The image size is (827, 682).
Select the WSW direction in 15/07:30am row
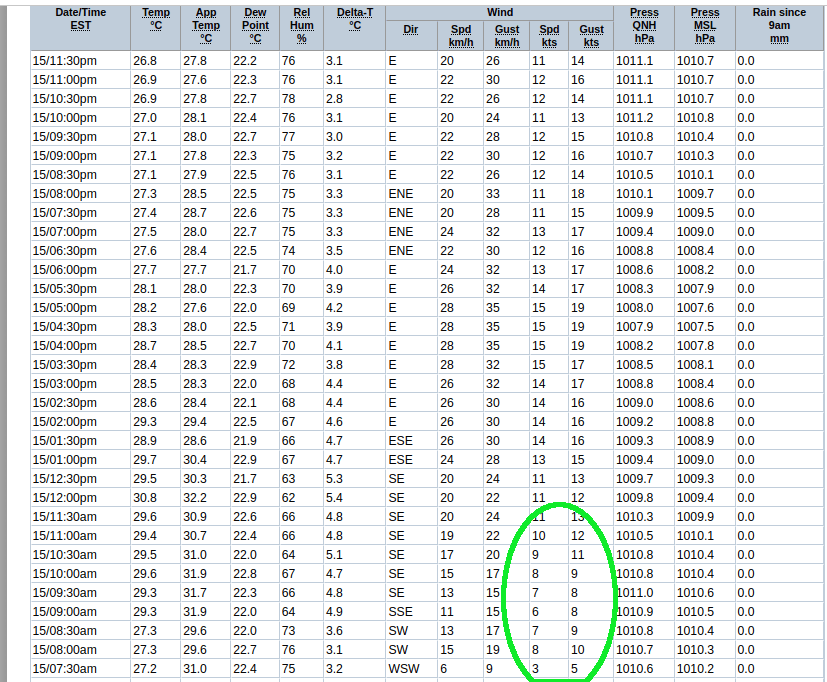(x=404, y=669)
